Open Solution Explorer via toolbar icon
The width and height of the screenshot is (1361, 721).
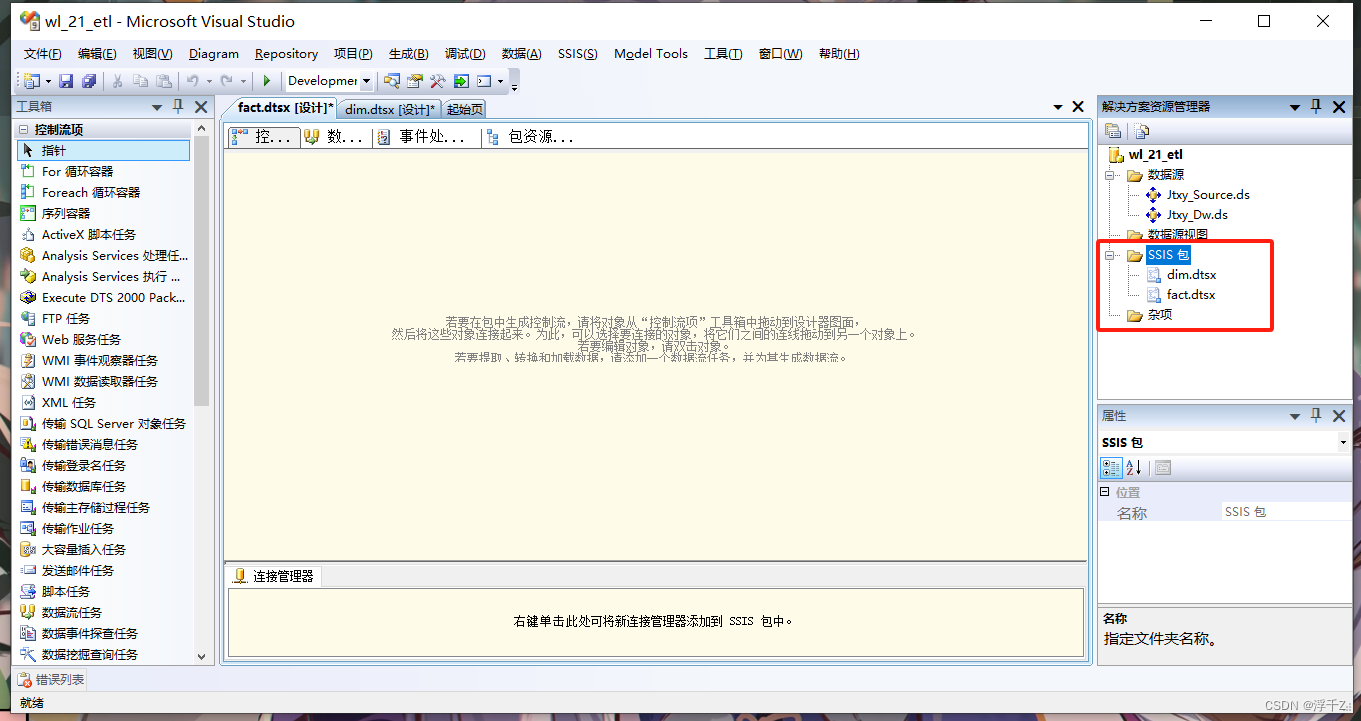click(392, 81)
